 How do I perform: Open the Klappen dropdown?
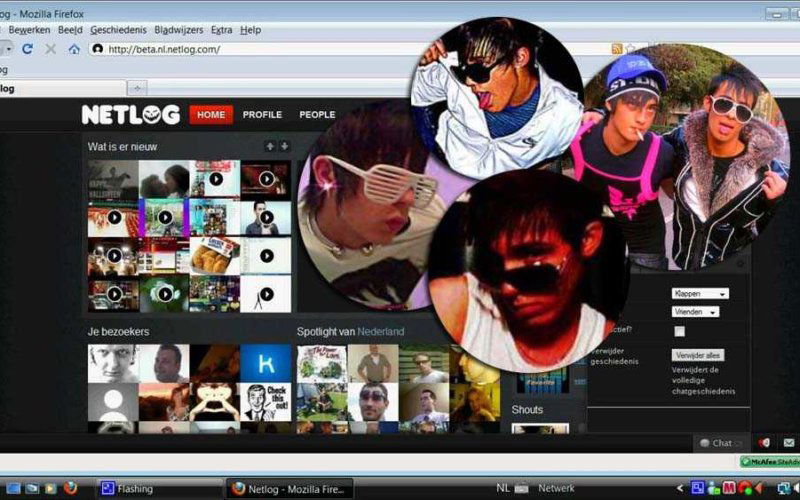click(x=700, y=293)
